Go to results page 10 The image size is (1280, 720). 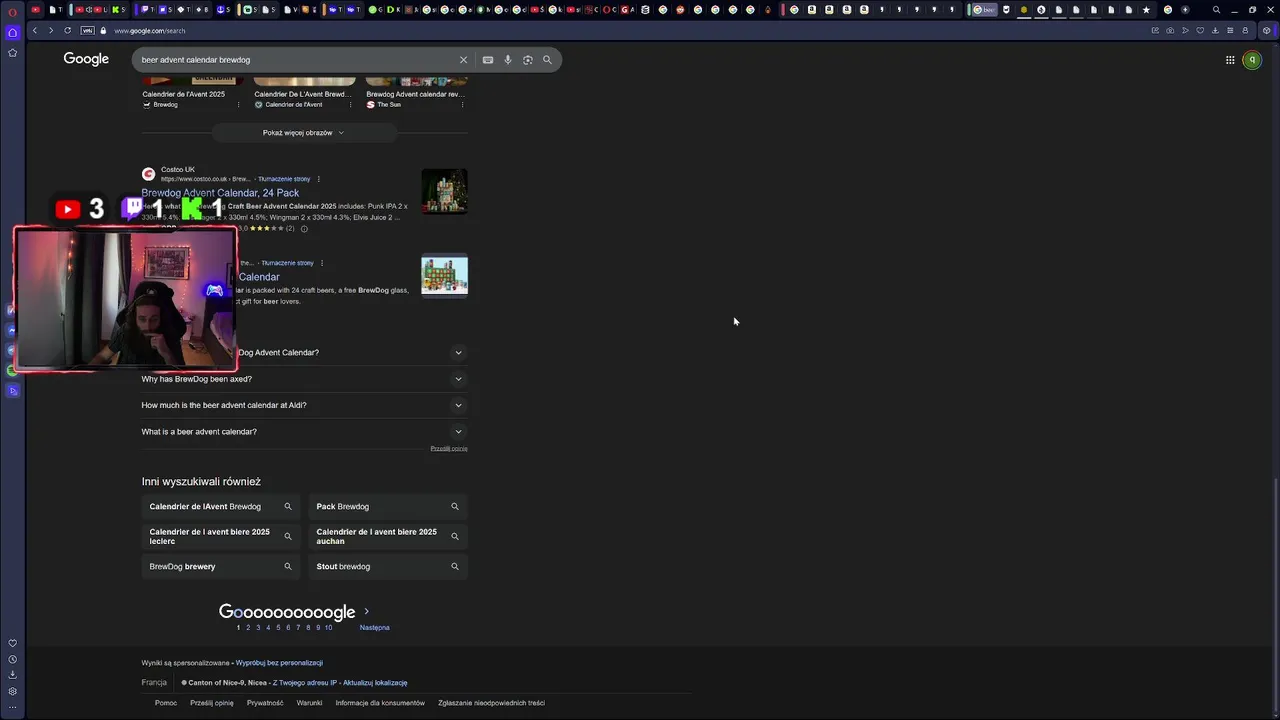tap(328, 628)
